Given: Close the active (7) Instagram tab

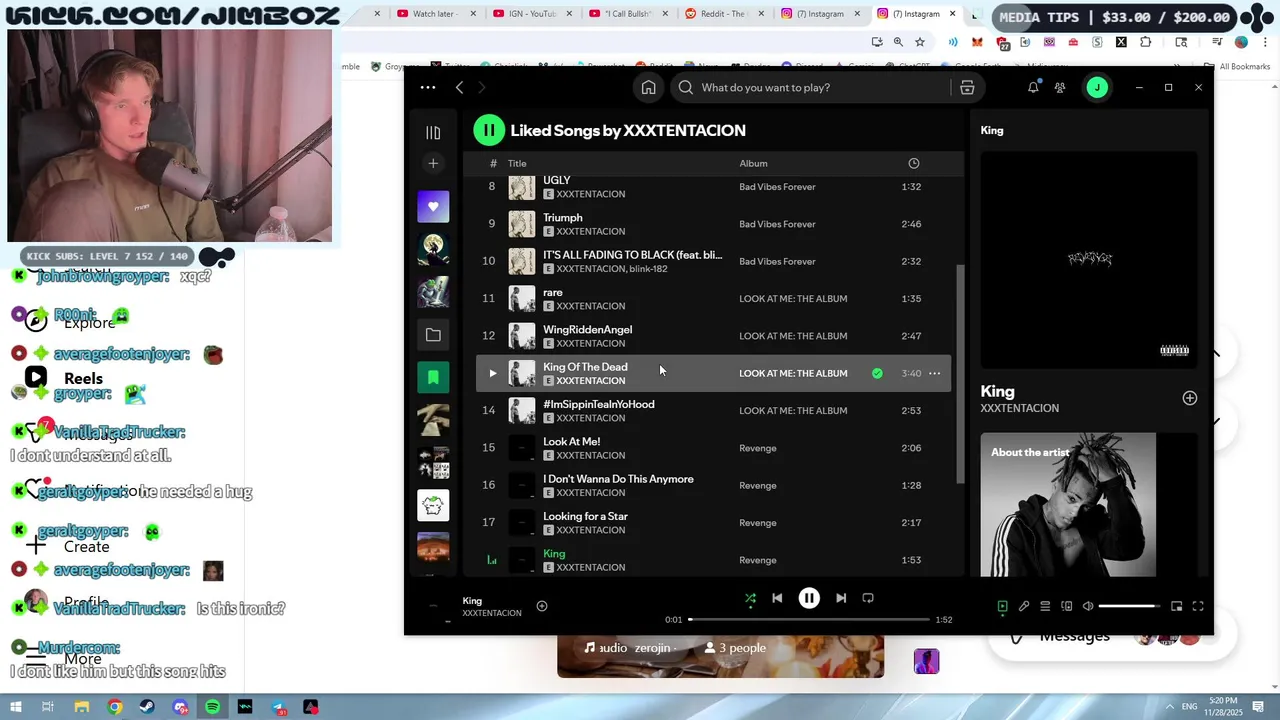Looking at the screenshot, I should point(953,14).
